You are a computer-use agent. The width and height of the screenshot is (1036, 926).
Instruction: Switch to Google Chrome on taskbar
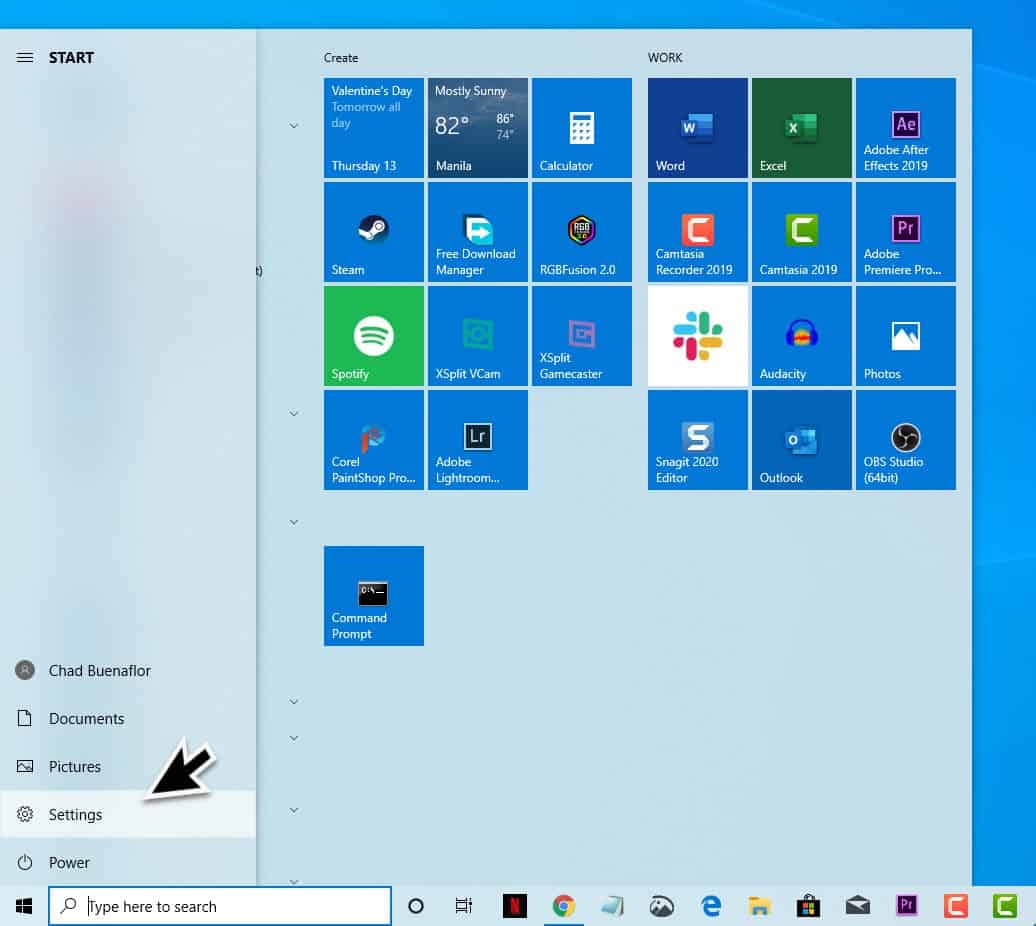pyautogui.click(x=564, y=906)
